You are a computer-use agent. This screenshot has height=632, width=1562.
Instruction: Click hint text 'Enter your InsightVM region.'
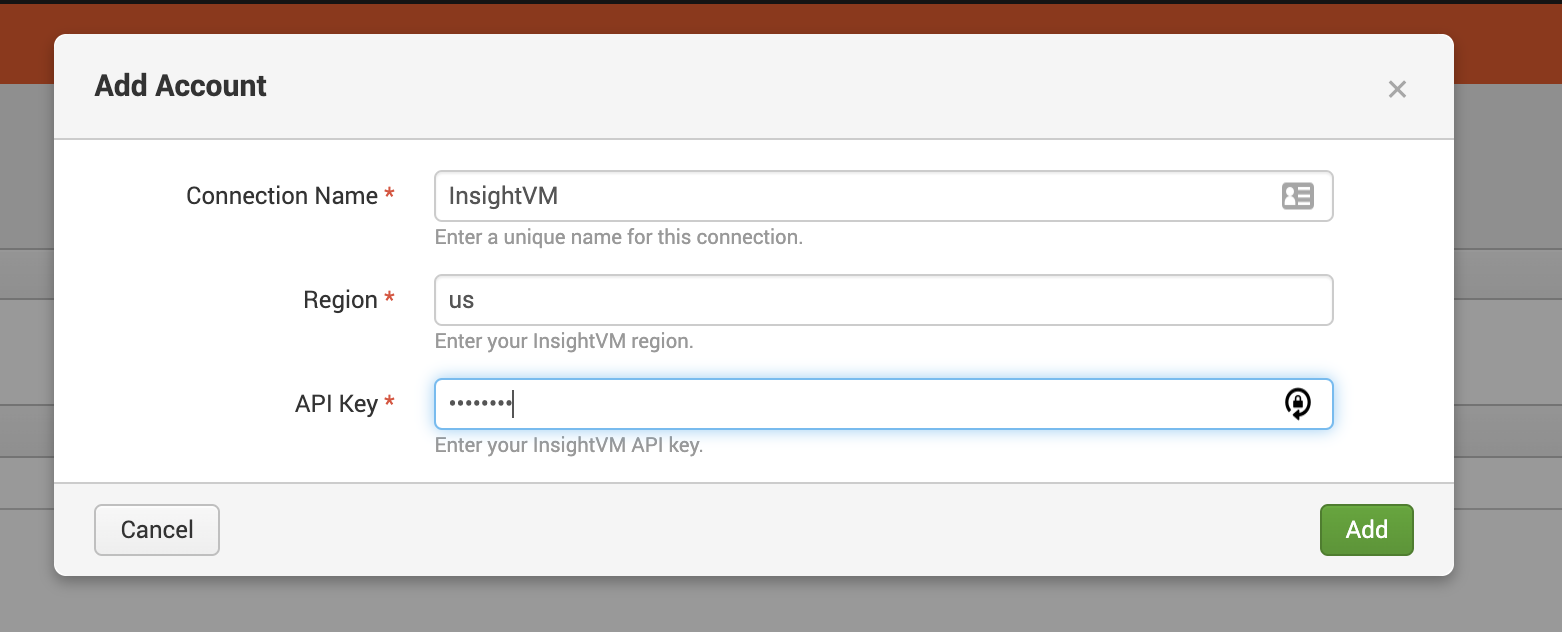(564, 342)
